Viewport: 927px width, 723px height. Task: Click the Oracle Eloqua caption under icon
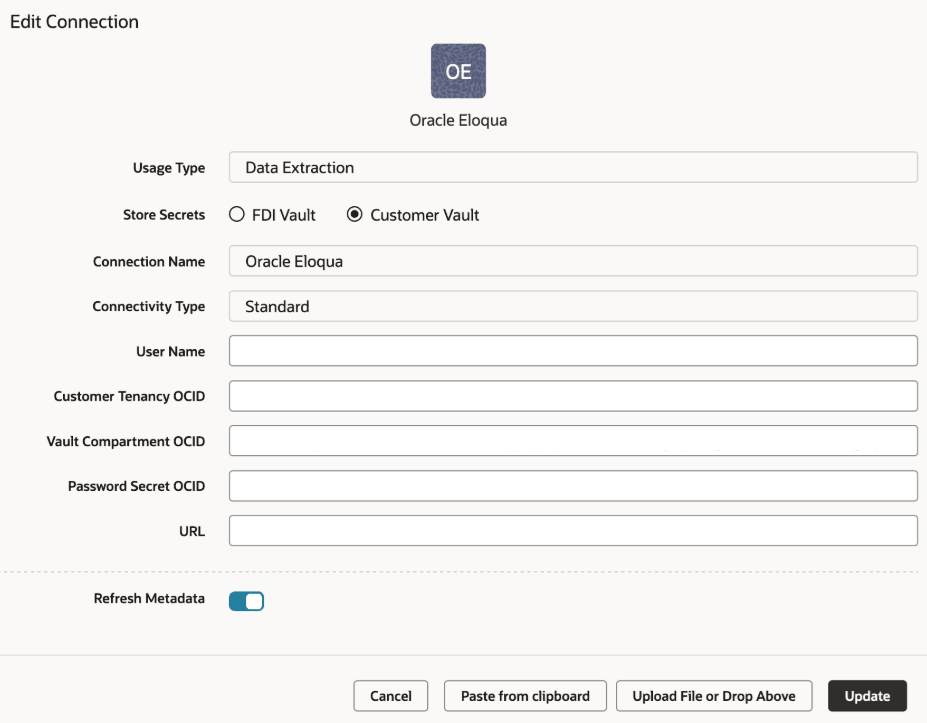[x=458, y=121]
